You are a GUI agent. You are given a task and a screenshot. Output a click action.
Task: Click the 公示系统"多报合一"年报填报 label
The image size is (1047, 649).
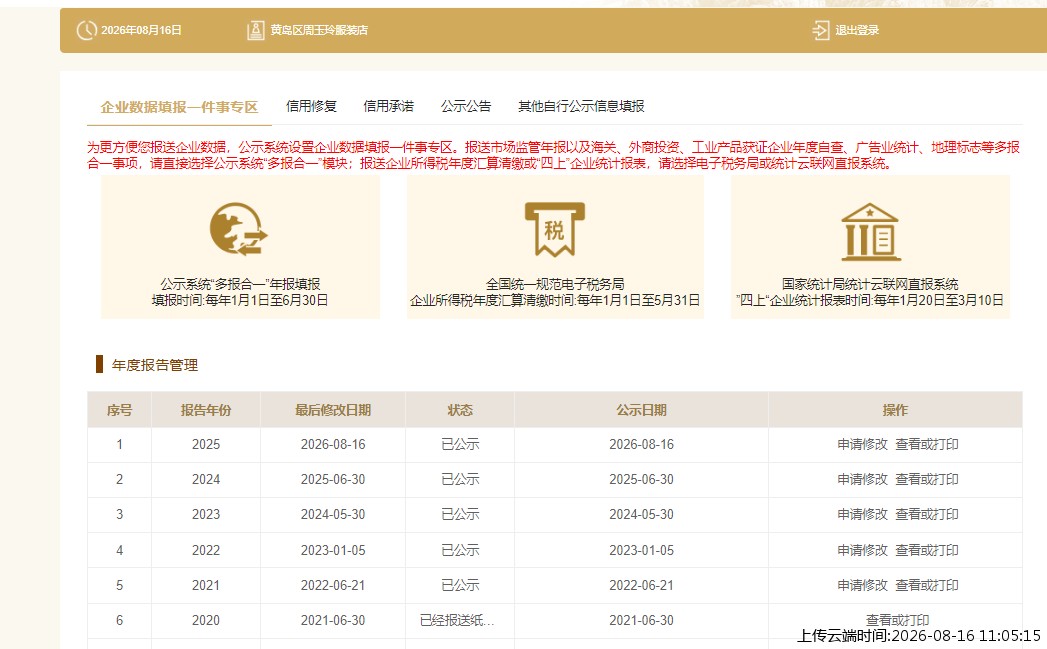[240, 284]
